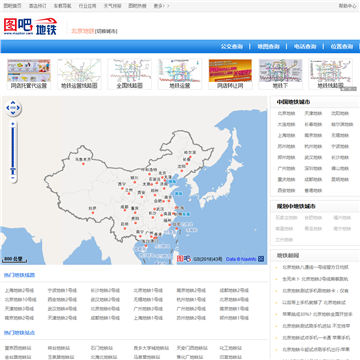
Task: Open 天津地铁 in the metro cities list
Action: coord(313,113)
